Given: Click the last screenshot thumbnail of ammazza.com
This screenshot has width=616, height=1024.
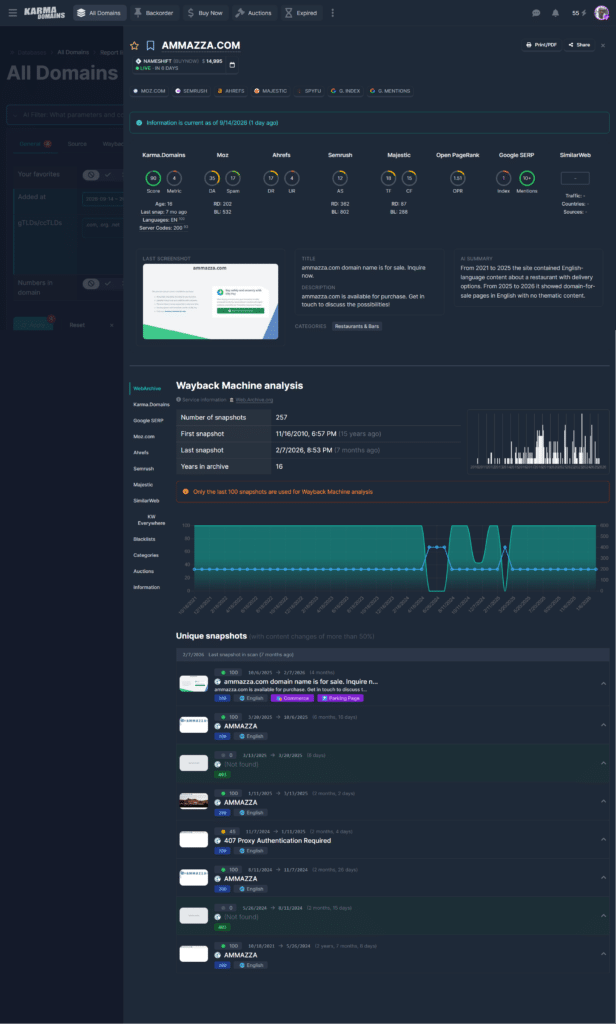Looking at the screenshot, I should [210, 301].
